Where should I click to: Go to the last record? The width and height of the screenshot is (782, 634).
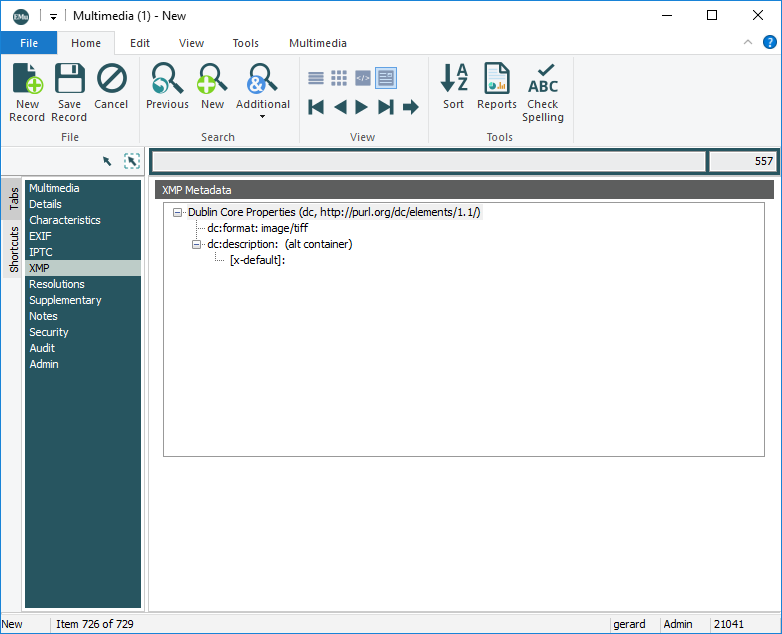click(x=386, y=107)
